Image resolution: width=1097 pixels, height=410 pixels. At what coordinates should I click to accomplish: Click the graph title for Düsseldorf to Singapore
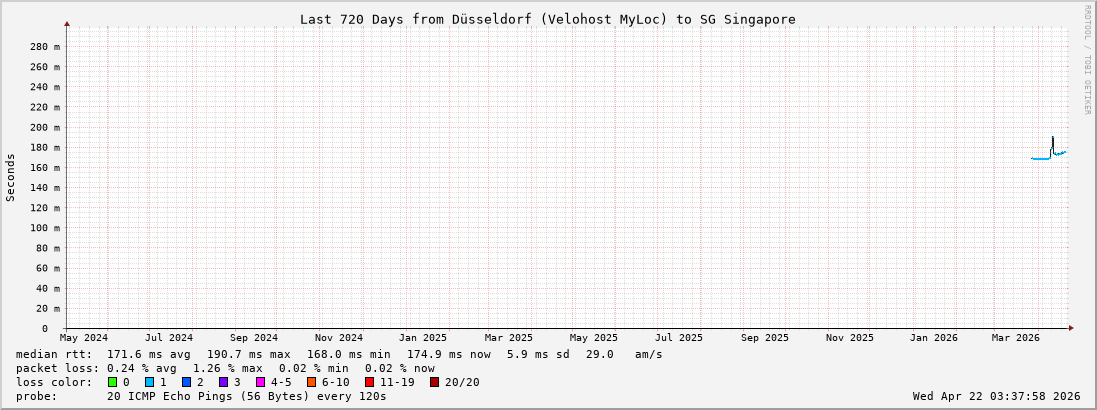pyautogui.click(x=548, y=19)
